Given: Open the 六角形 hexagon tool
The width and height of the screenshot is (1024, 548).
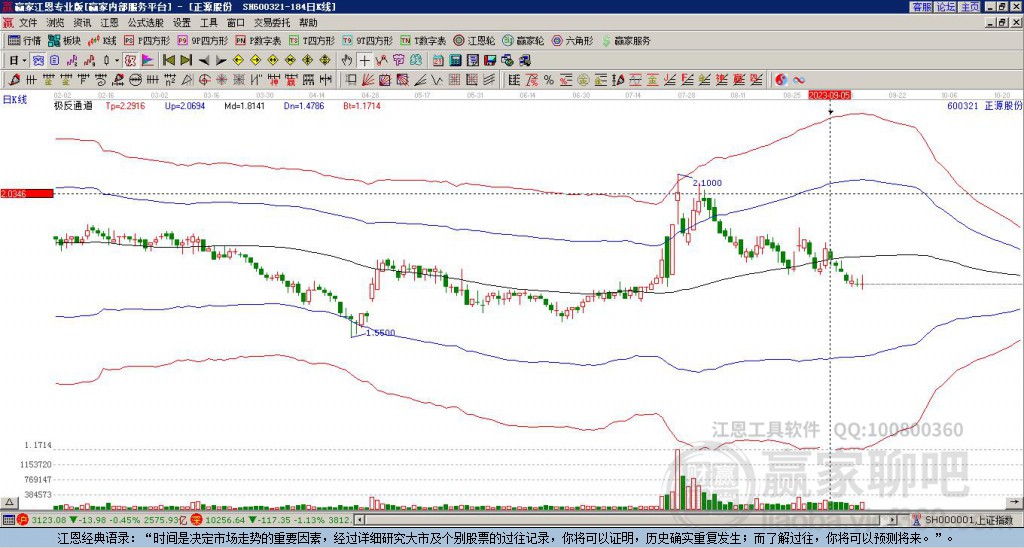Looking at the screenshot, I should [x=573, y=40].
